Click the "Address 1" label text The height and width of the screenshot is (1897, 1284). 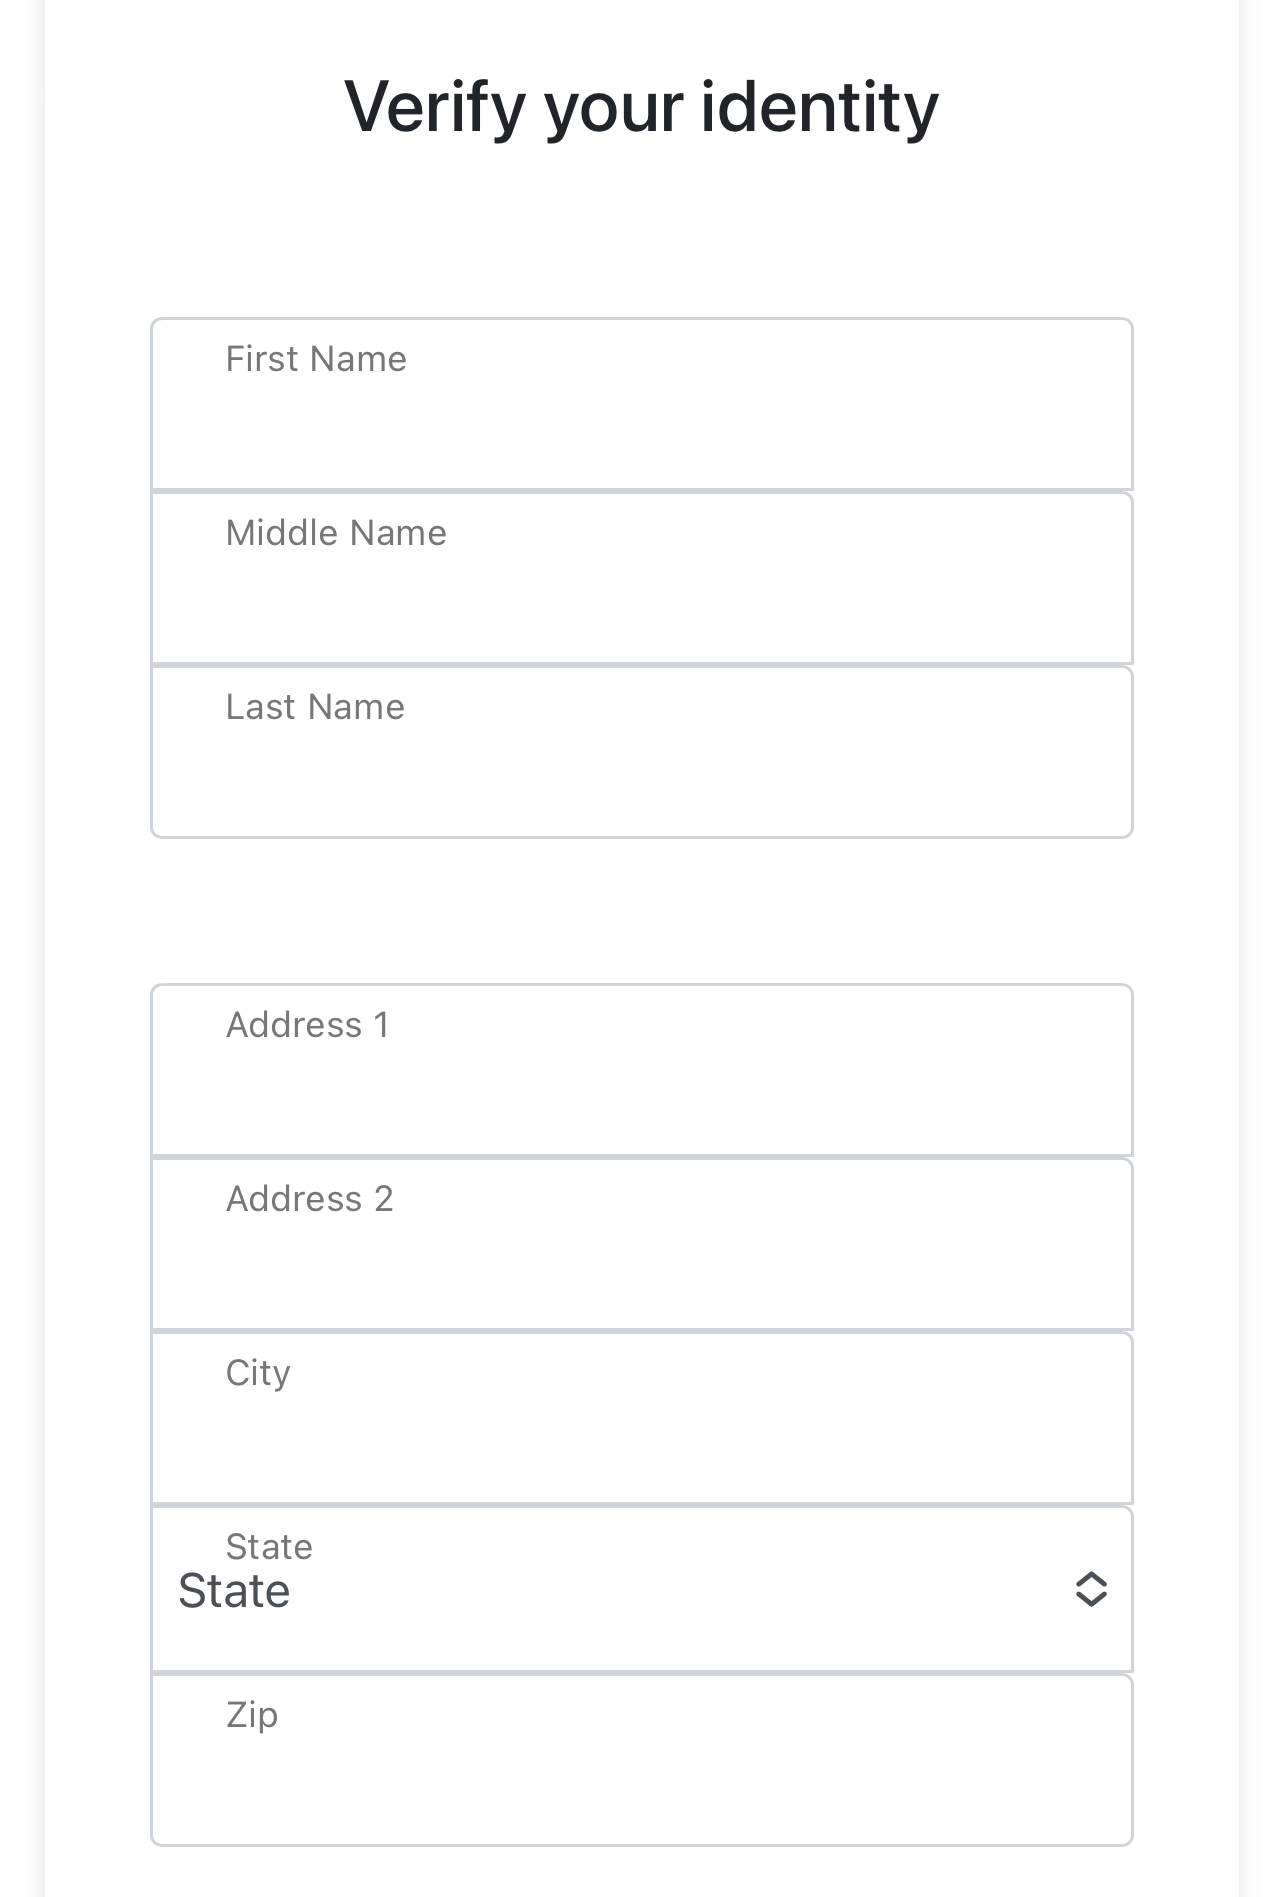click(x=308, y=1025)
